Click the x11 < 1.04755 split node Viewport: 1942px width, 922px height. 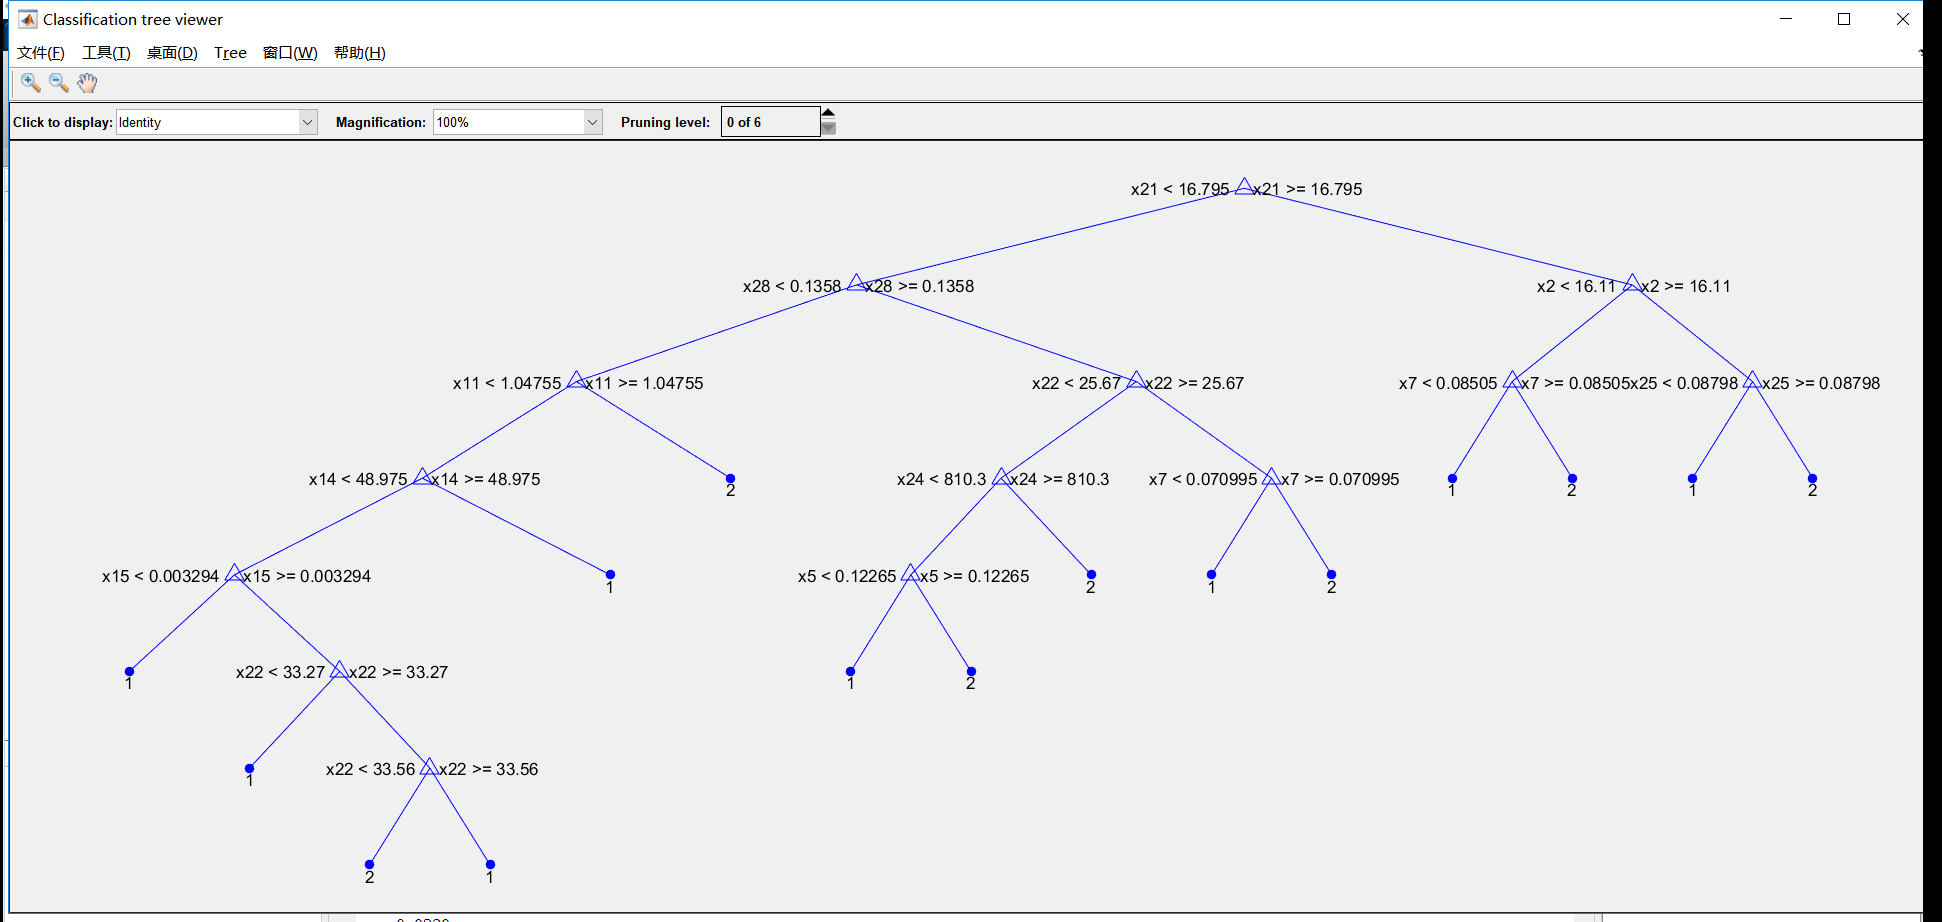[x=576, y=380]
